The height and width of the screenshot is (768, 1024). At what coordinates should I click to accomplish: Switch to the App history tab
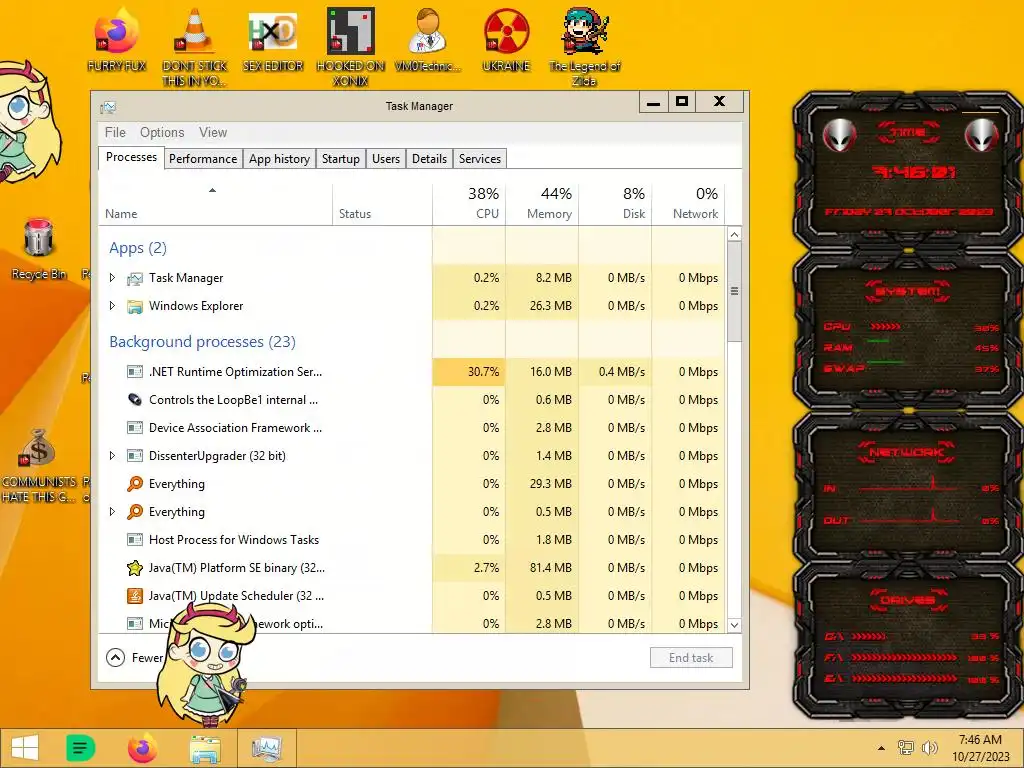tap(280, 159)
